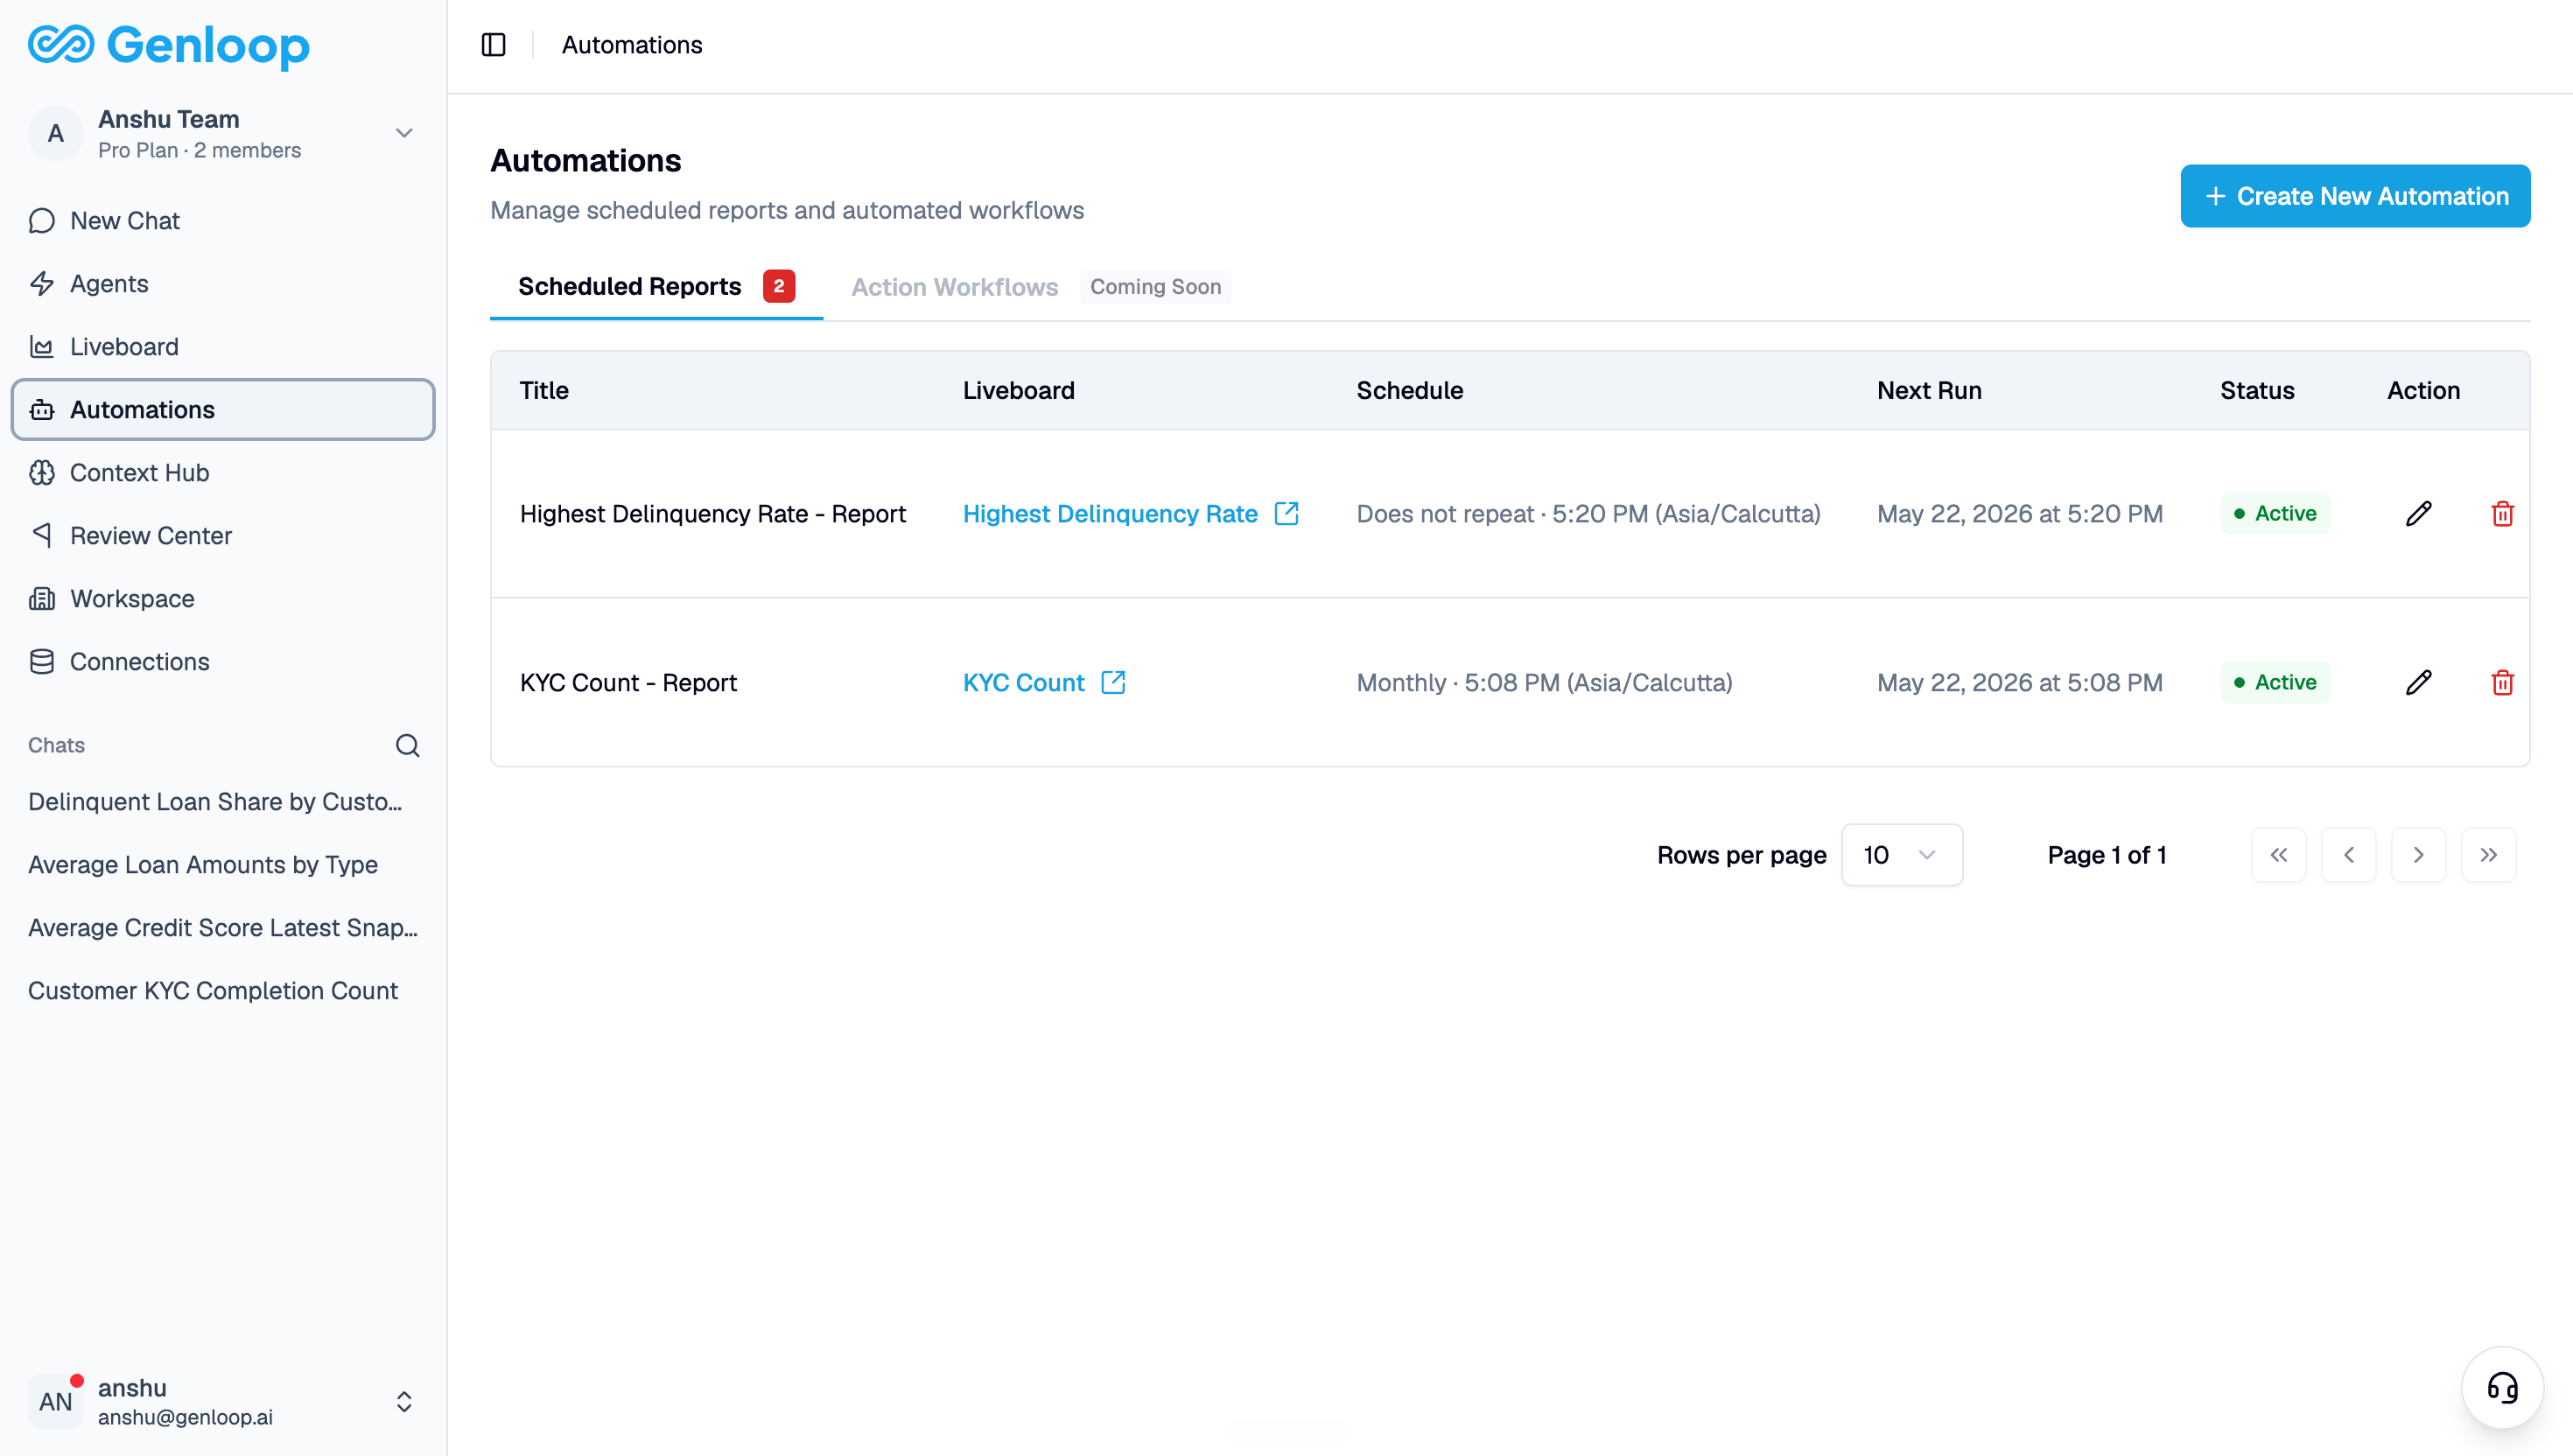Click the Connections database icon
This screenshot has height=1456, width=2573.
point(42,662)
